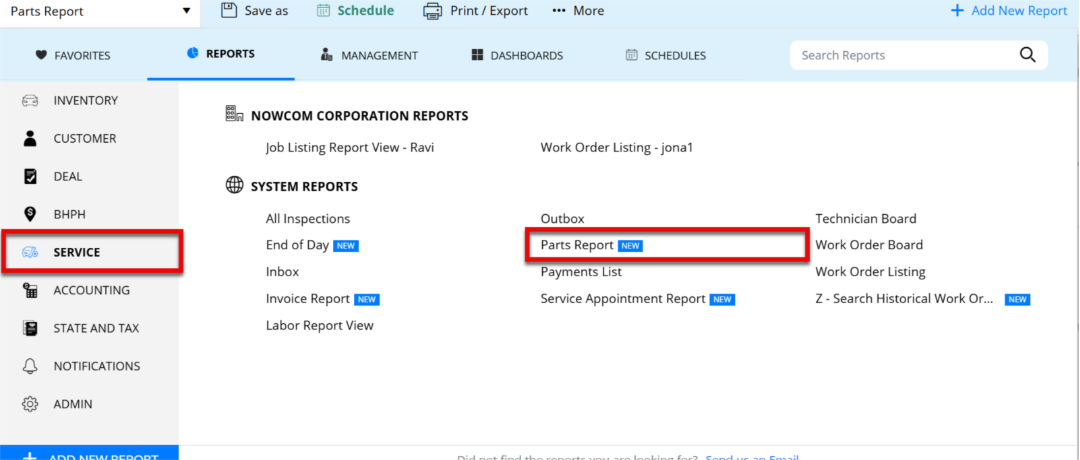Select BHPH category in sidebar
Image resolution: width=1080 pixels, height=460 pixels.
pos(89,214)
